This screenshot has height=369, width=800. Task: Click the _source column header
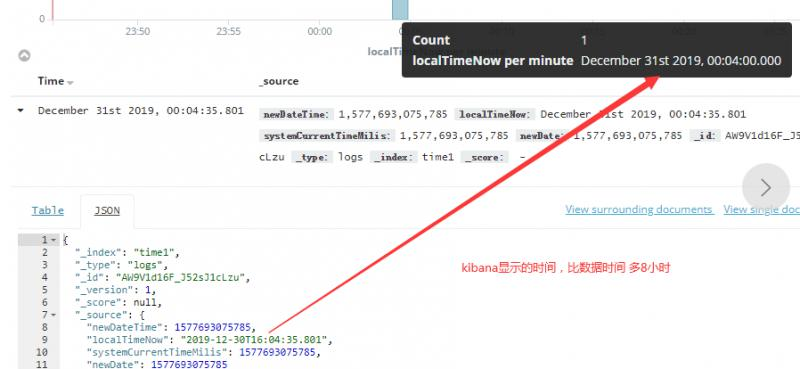coord(279,81)
